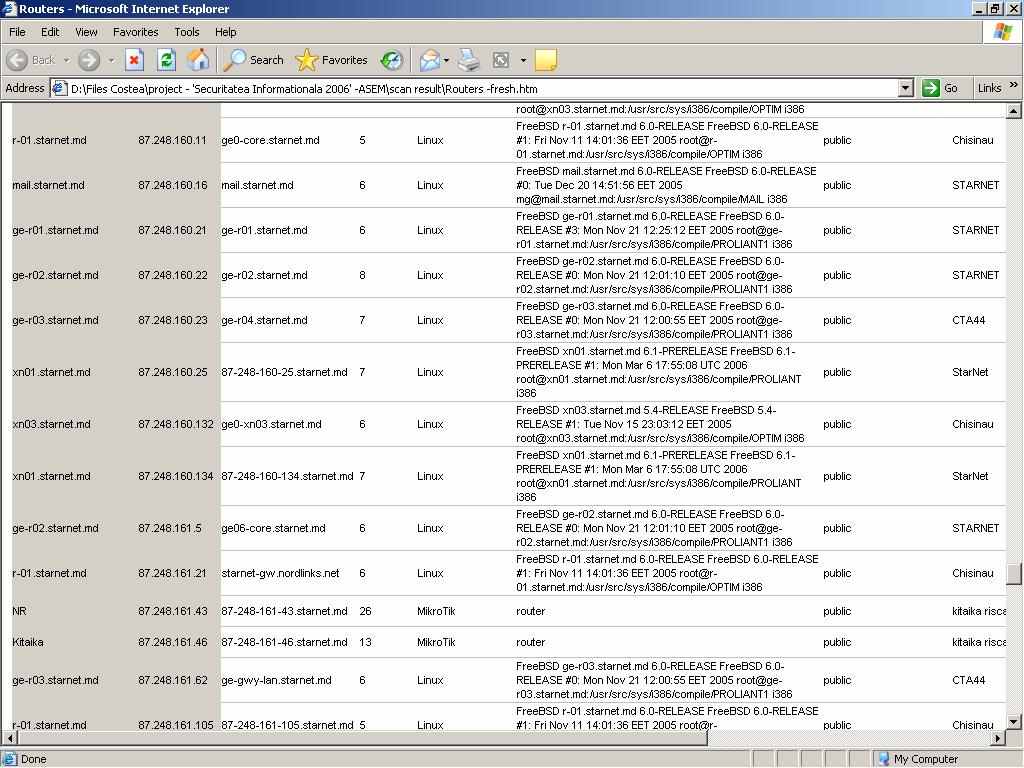Click the starnet-gw.nordlinks.net hostname
Viewport: 1024px width, 768px height.
[x=281, y=573]
